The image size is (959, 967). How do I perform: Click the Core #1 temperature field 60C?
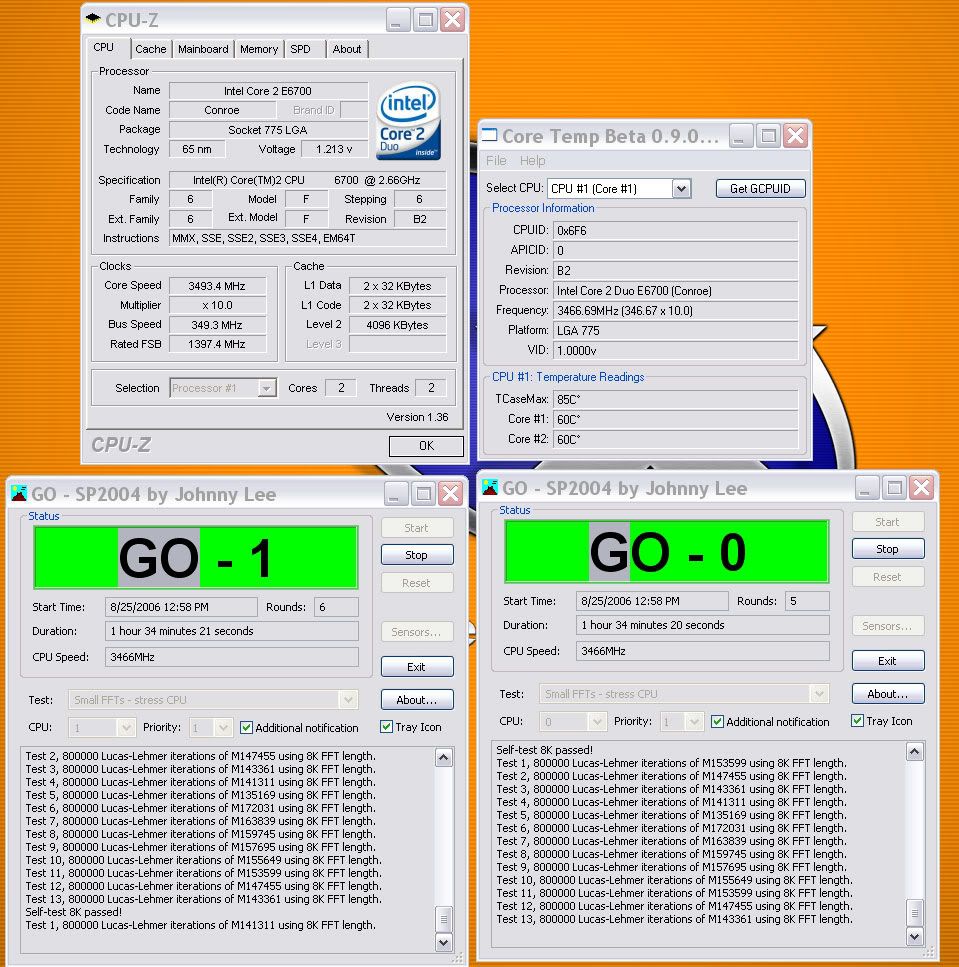tap(675, 419)
